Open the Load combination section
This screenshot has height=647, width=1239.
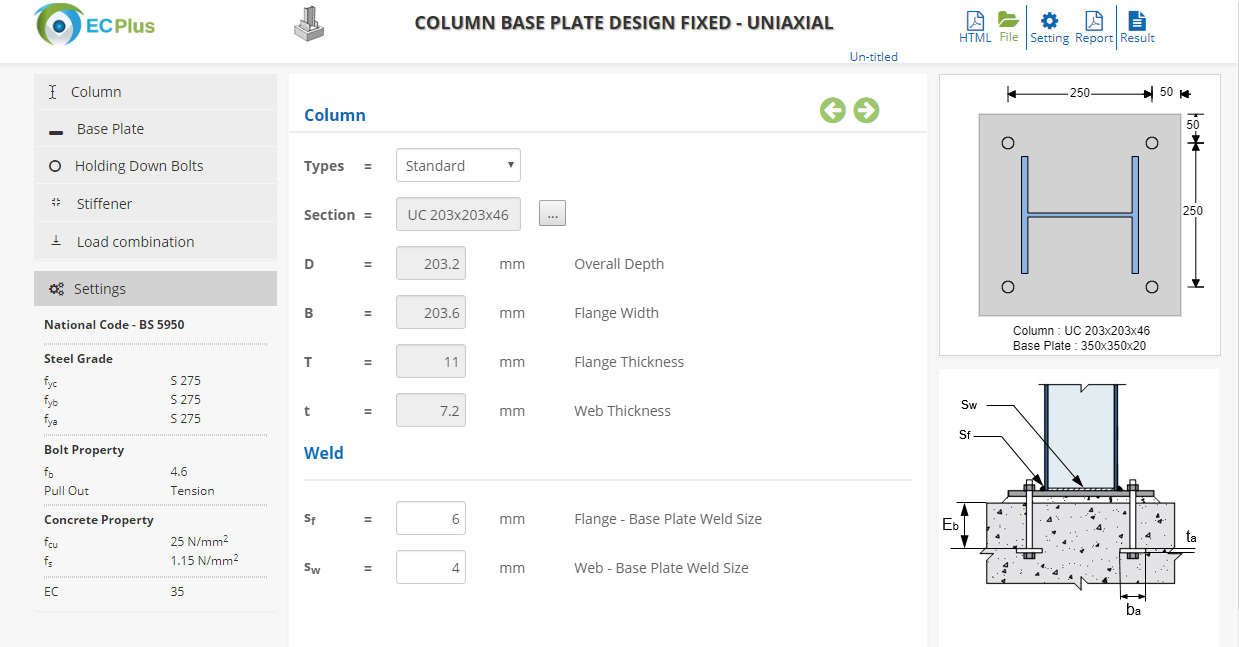tap(155, 242)
